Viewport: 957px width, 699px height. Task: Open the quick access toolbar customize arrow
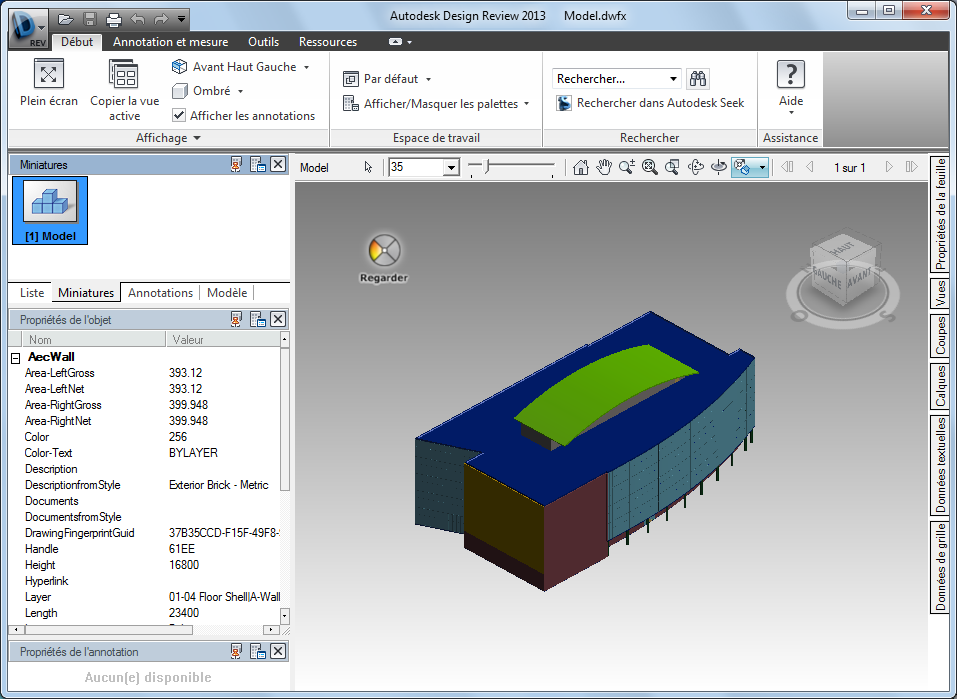[181, 20]
